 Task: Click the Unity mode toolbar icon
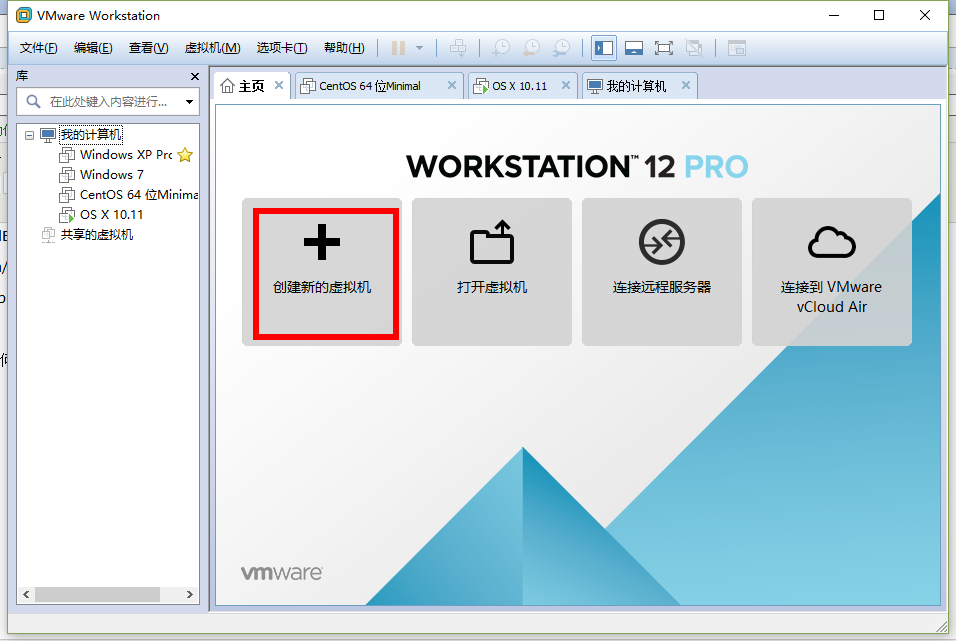[x=694, y=48]
